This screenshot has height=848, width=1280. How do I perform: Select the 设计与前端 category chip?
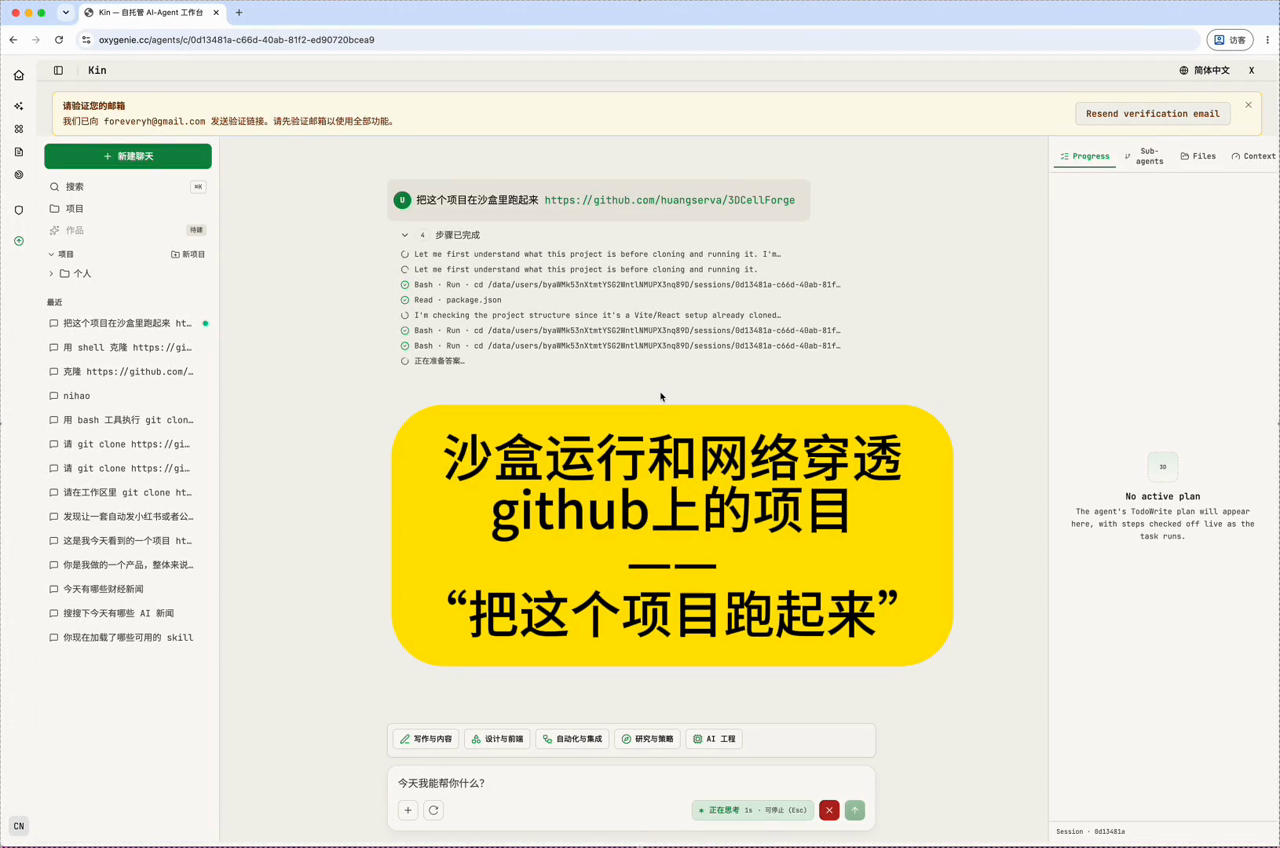[497, 739]
